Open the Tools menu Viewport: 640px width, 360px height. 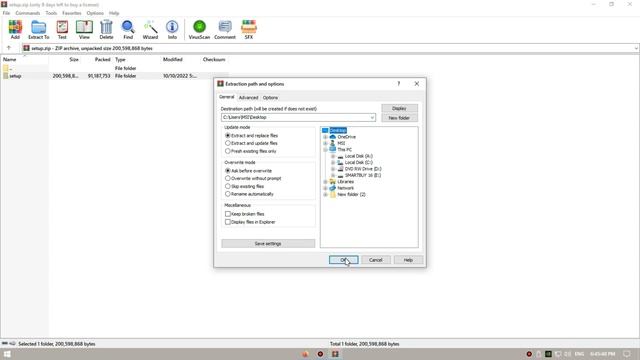[51, 13]
